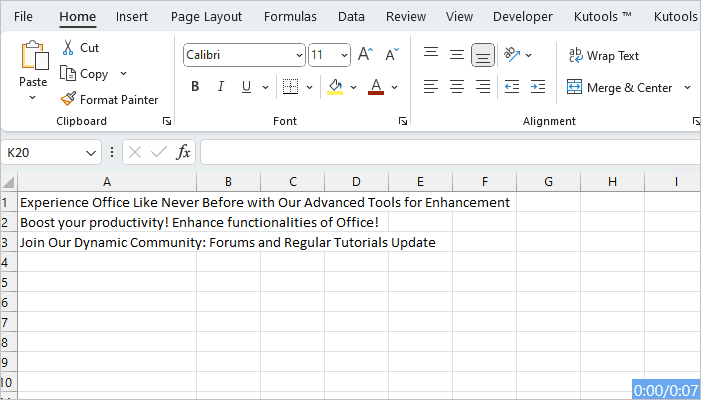This screenshot has width=701, height=400.
Task: Click the Increase Indent icon
Action: 537,87
